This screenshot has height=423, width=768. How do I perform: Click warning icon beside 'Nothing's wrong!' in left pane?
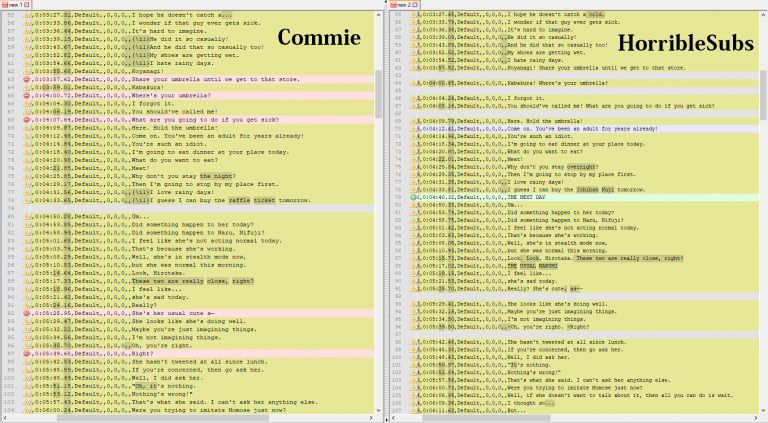click(x=26, y=394)
